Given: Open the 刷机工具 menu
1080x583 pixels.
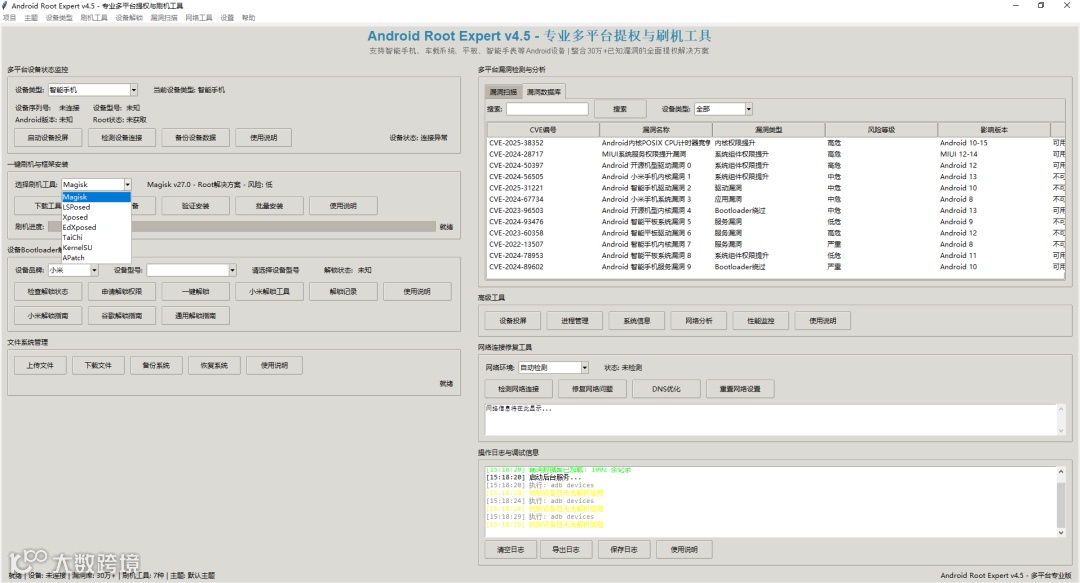Looking at the screenshot, I should [x=94, y=18].
